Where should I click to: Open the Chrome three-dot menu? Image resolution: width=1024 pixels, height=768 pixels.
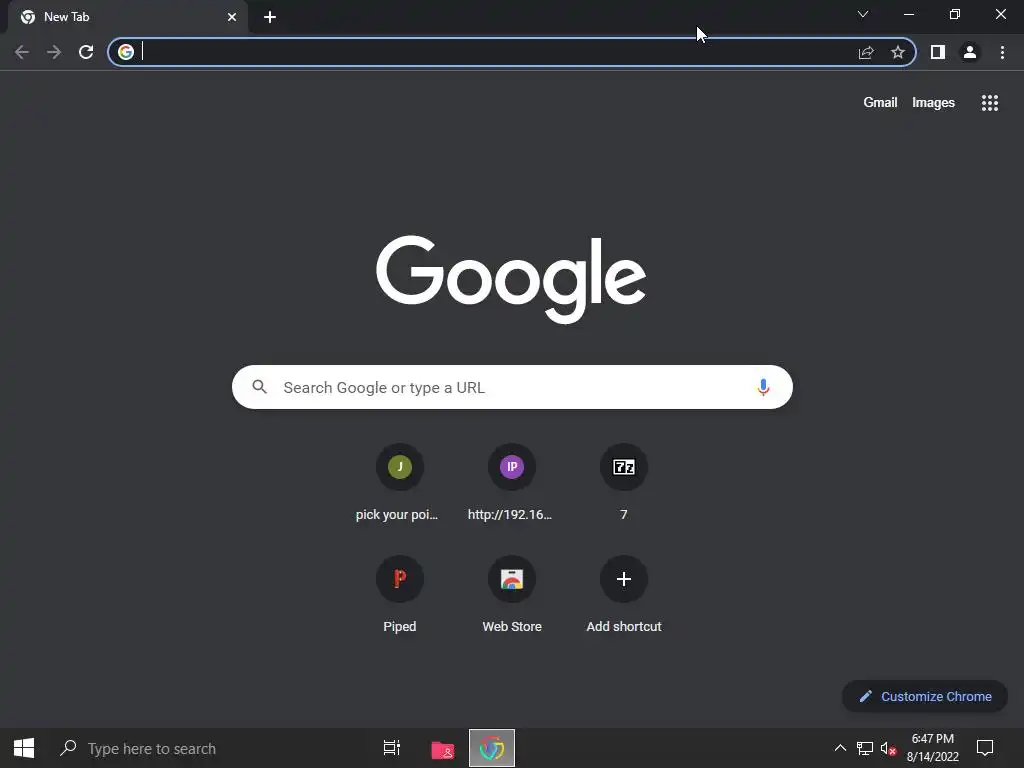(x=1002, y=52)
